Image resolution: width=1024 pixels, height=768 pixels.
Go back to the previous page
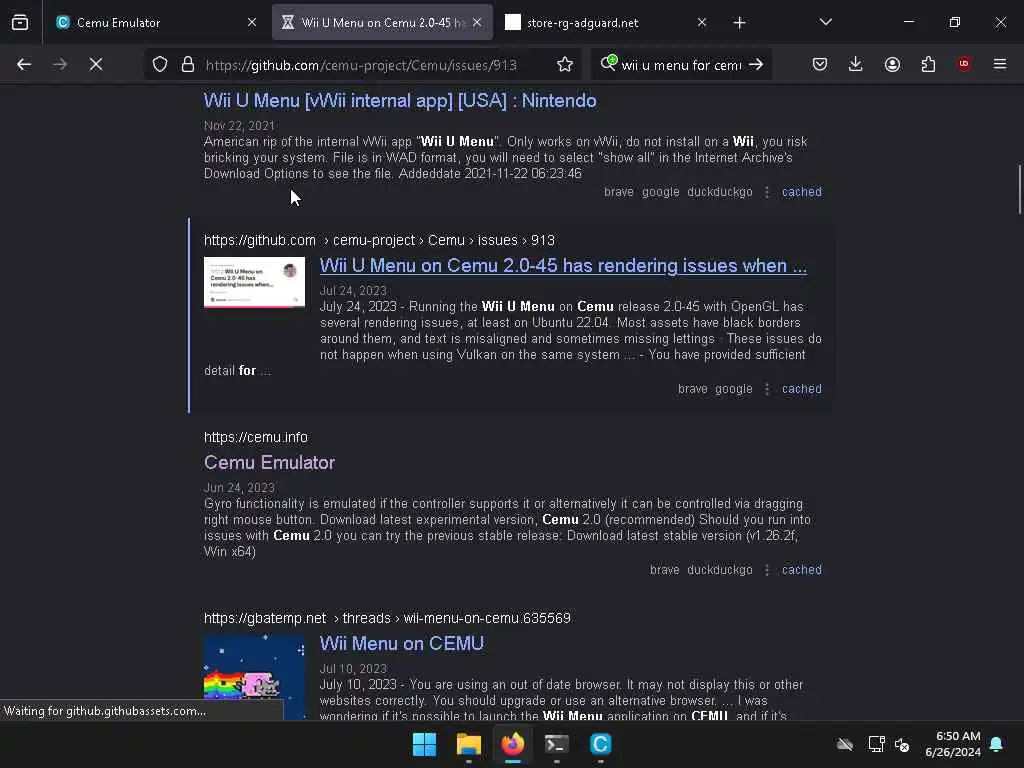tap(24, 64)
